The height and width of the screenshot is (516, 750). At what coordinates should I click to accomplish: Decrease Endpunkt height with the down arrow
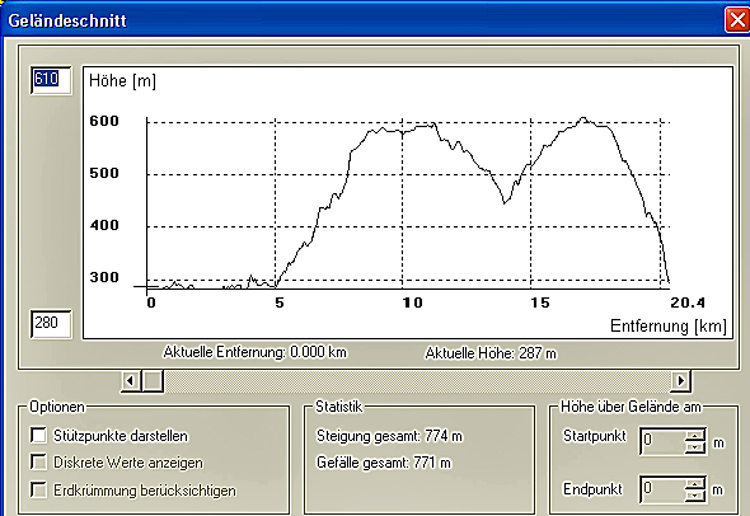click(x=694, y=495)
